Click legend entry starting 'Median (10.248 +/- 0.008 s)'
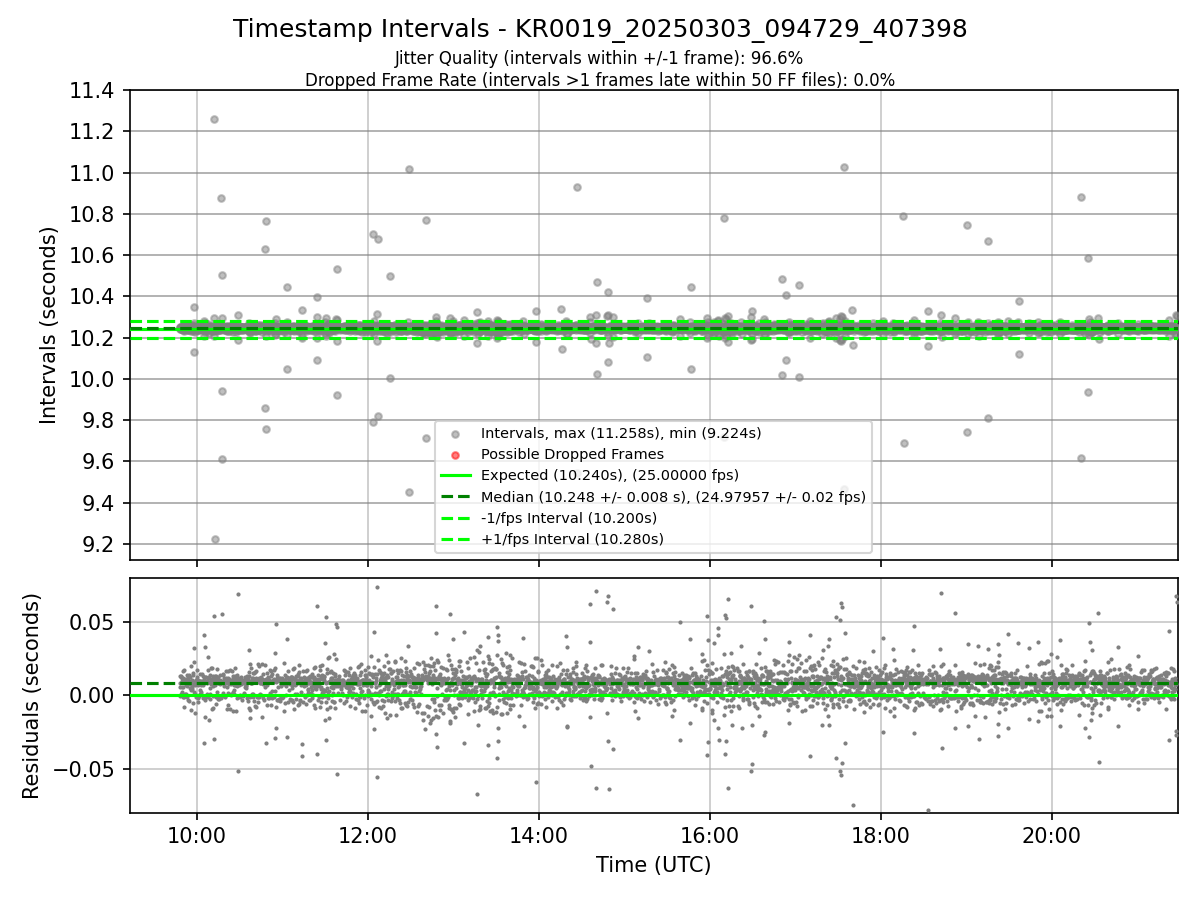Screen dimensions: 1200x900 click(673, 497)
